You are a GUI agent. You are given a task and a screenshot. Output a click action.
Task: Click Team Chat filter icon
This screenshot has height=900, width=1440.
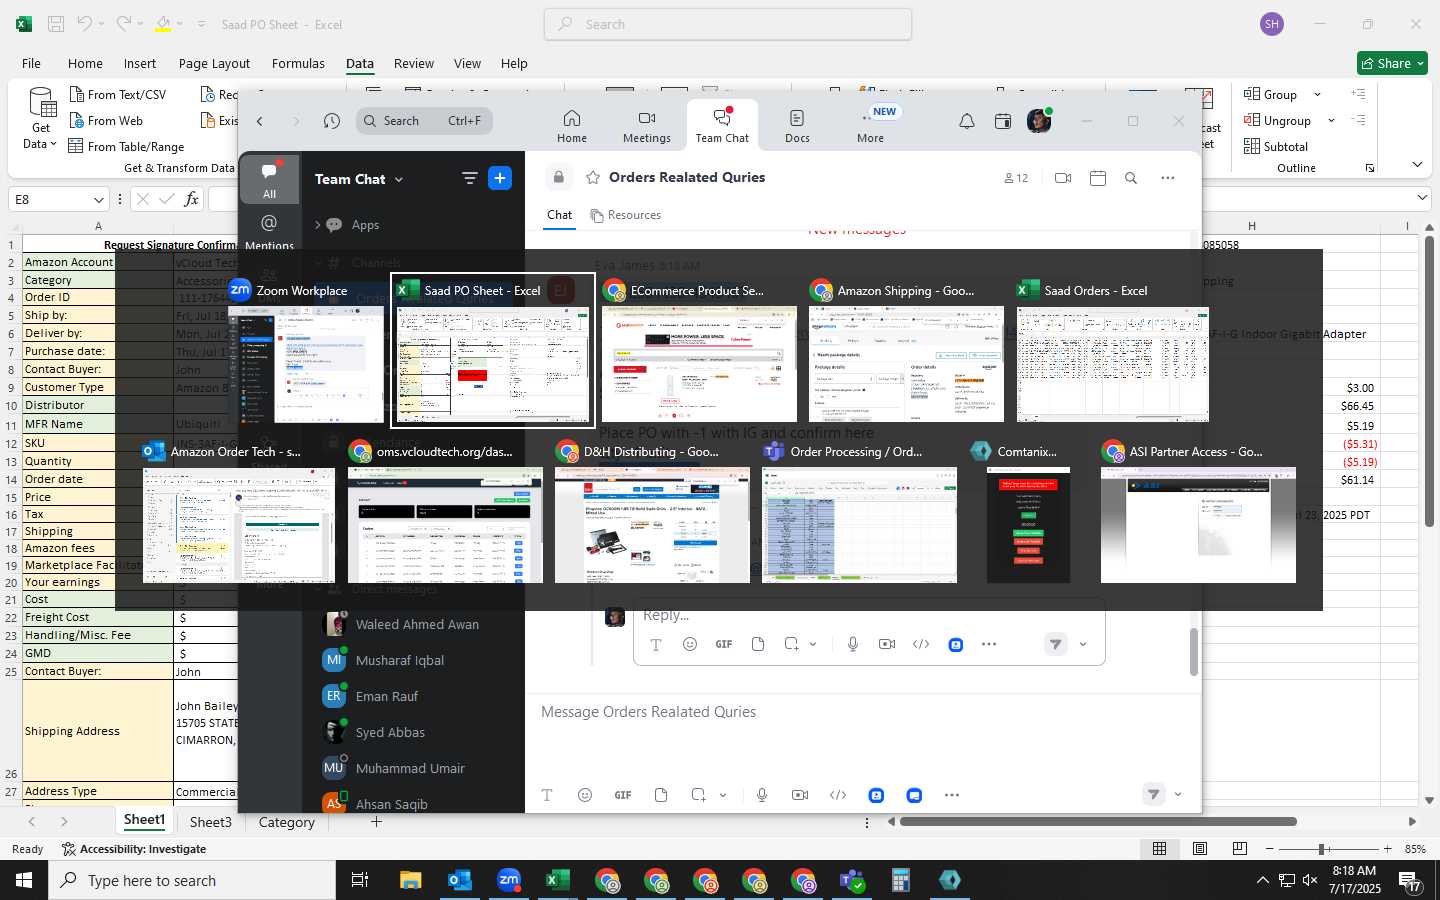click(469, 178)
